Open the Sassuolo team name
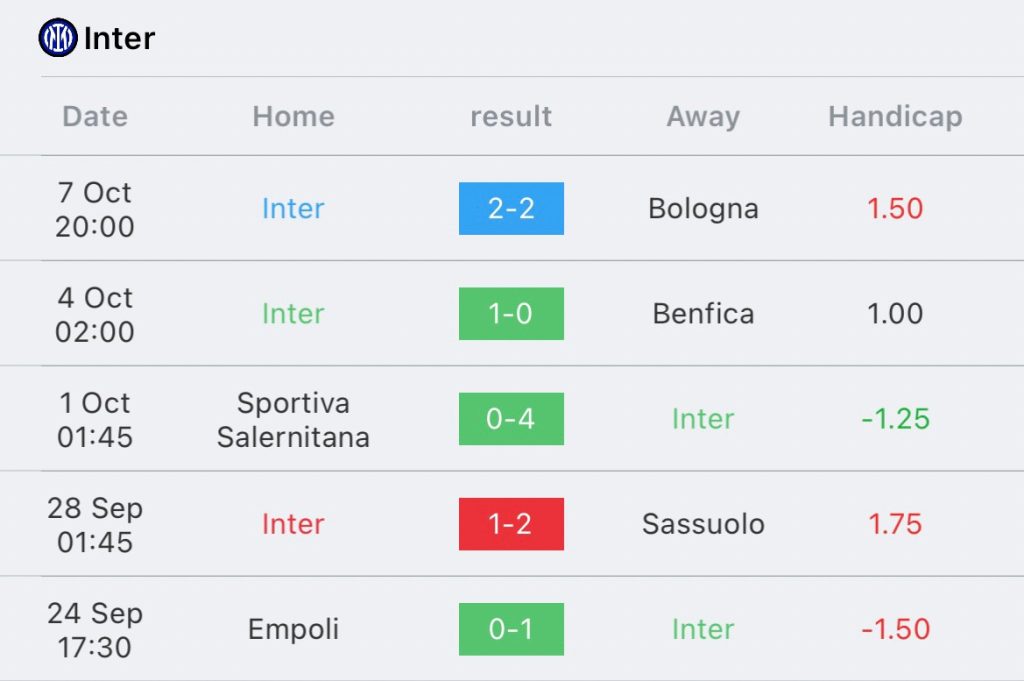 (x=703, y=524)
